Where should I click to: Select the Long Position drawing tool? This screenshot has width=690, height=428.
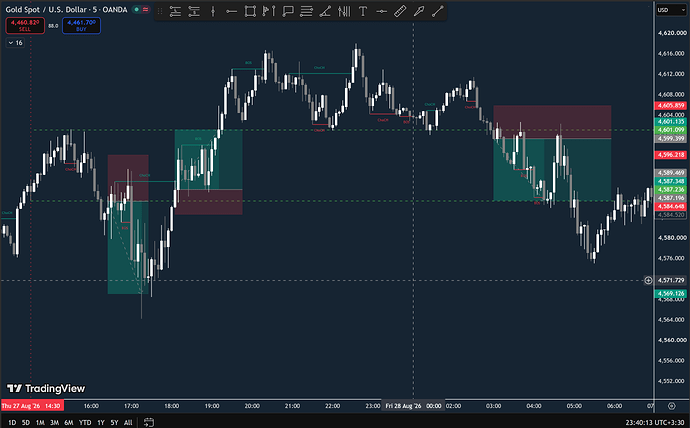click(175, 12)
